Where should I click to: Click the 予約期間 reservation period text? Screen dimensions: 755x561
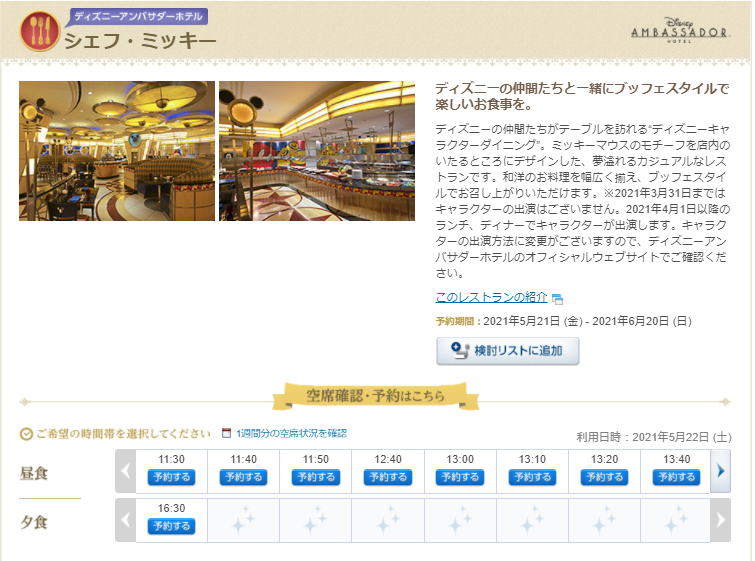pyautogui.click(x=564, y=321)
